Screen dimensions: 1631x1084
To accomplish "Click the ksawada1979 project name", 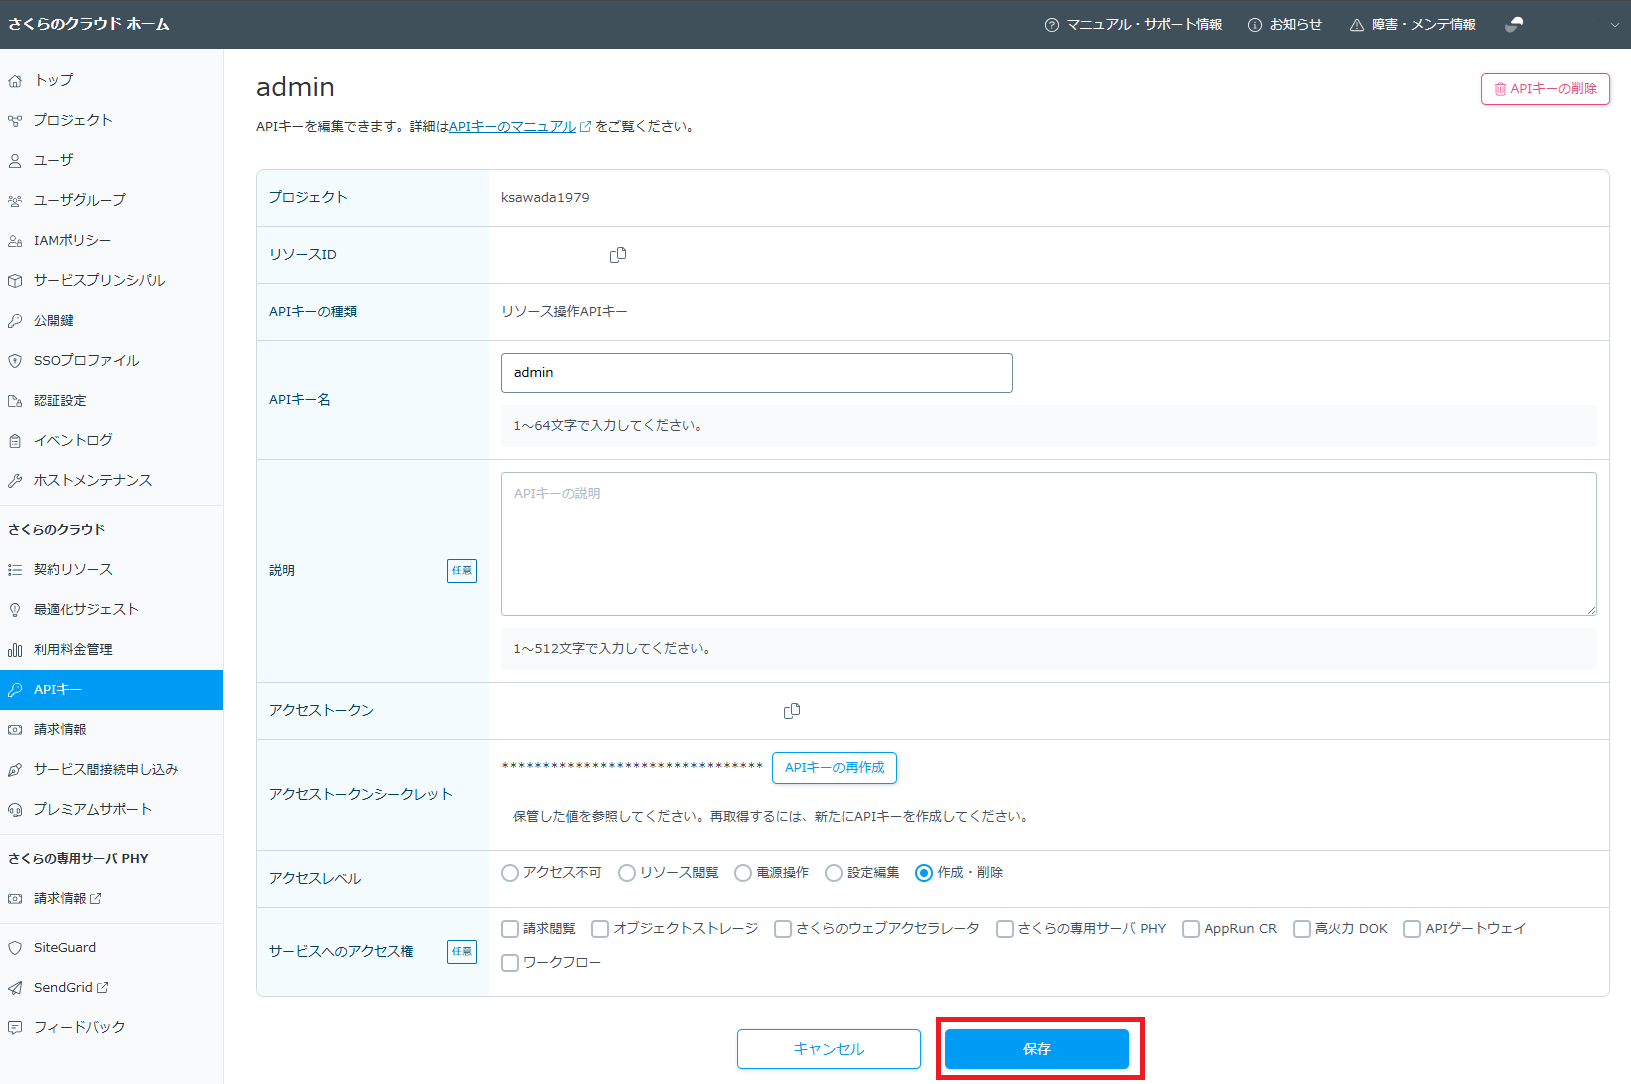I will tap(545, 198).
